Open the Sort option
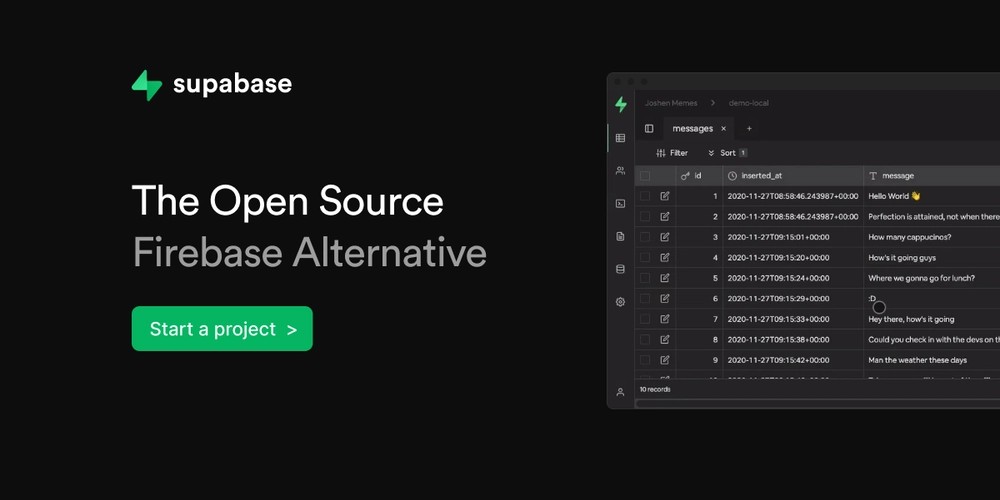The height and width of the screenshot is (500, 1000). 727,153
